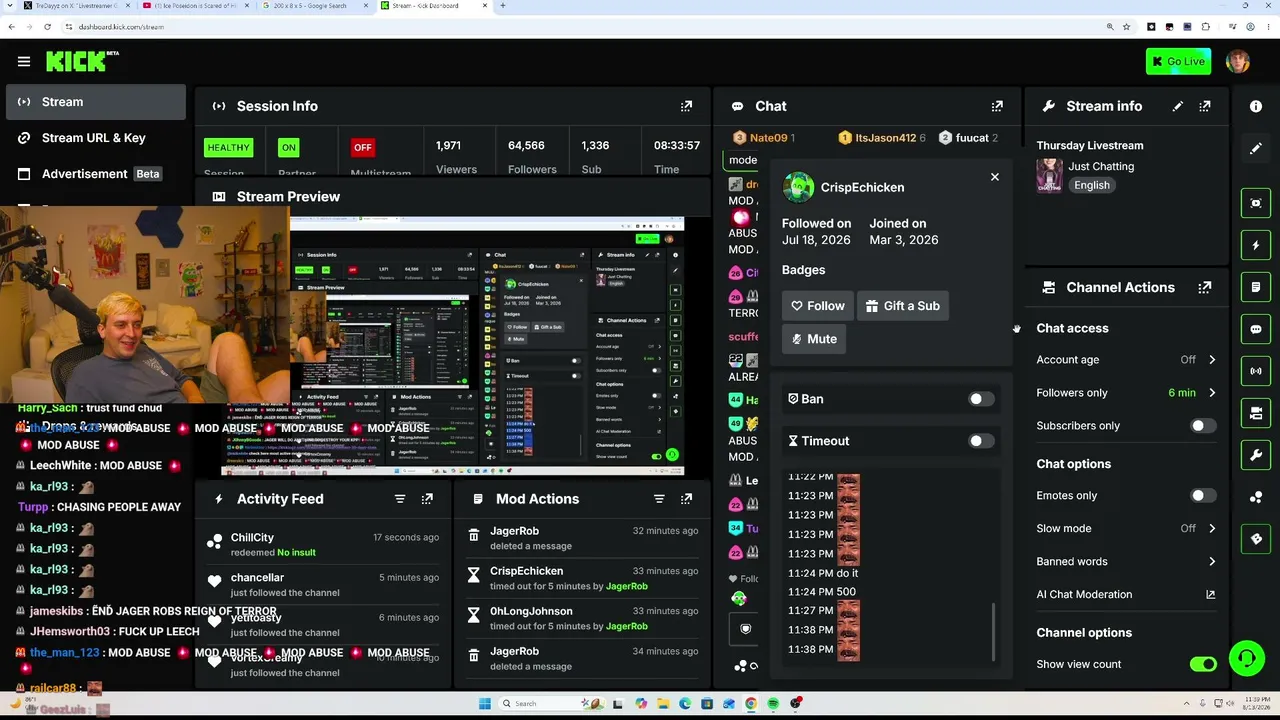Open JagerRob link in timeout entry for CrispEchicken
1280x720 pixels.
[x=627, y=586]
